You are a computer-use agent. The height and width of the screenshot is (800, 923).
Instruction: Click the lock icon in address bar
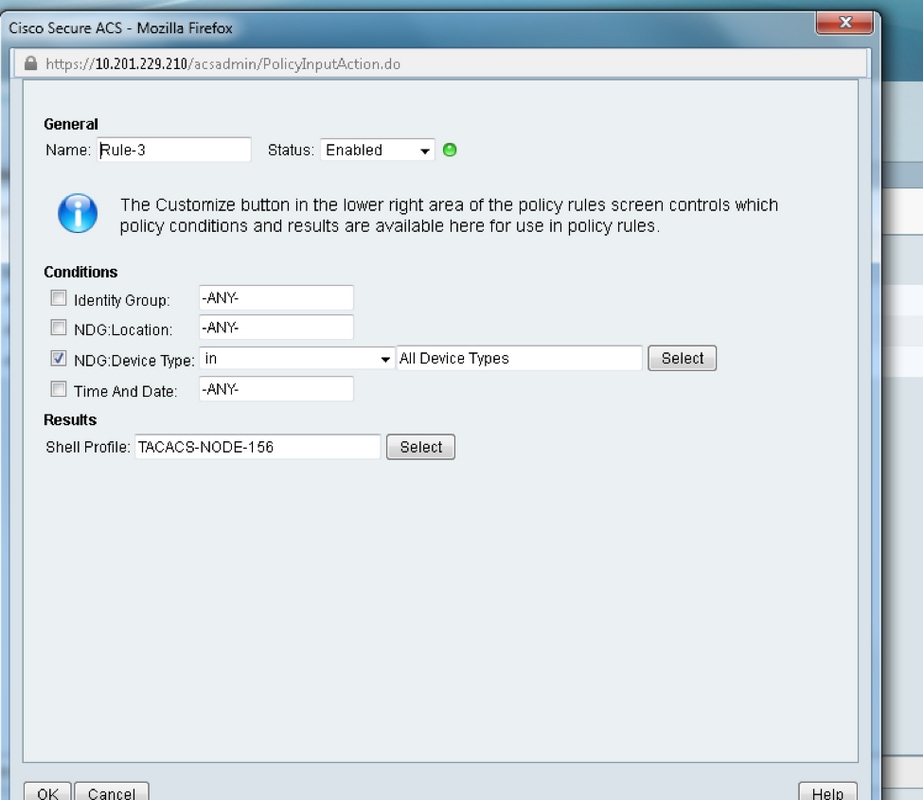31,64
